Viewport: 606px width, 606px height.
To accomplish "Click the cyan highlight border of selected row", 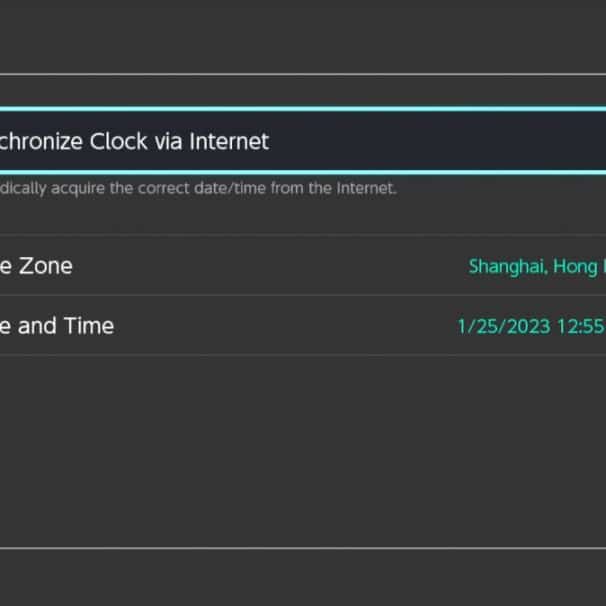I will (x=300, y=109).
